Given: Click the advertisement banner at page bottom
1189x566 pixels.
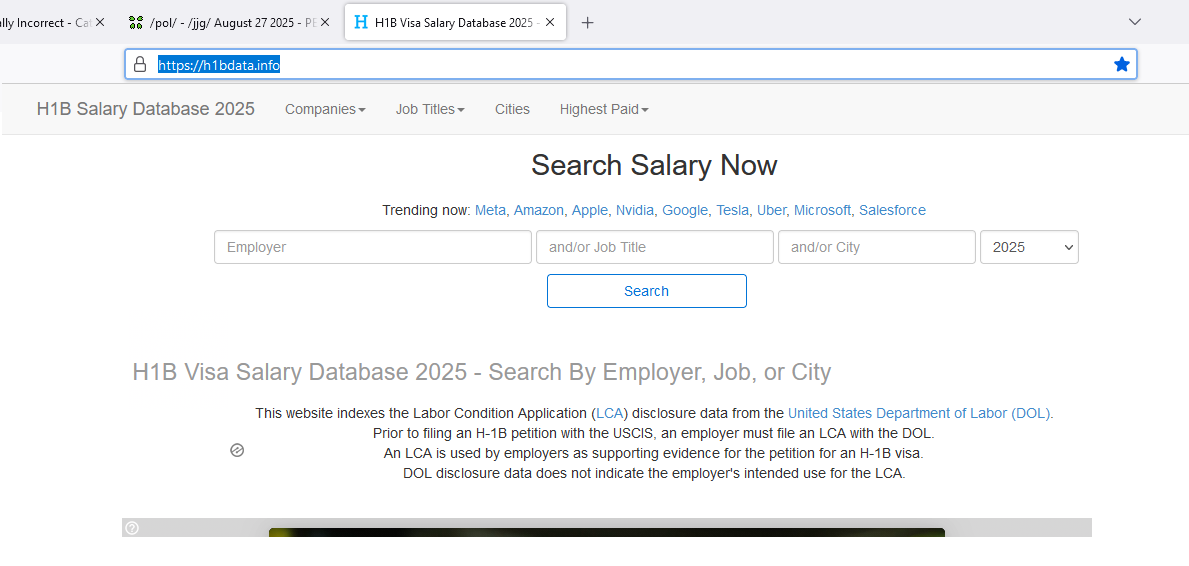Looking at the screenshot, I should (607, 528).
